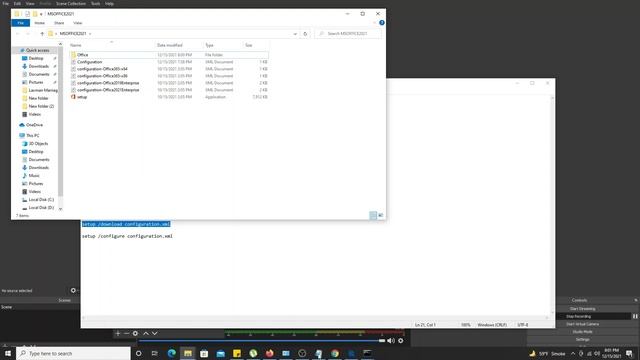Open the View ribbon tab in Explorer
The height and width of the screenshot is (360, 640).
78,23
